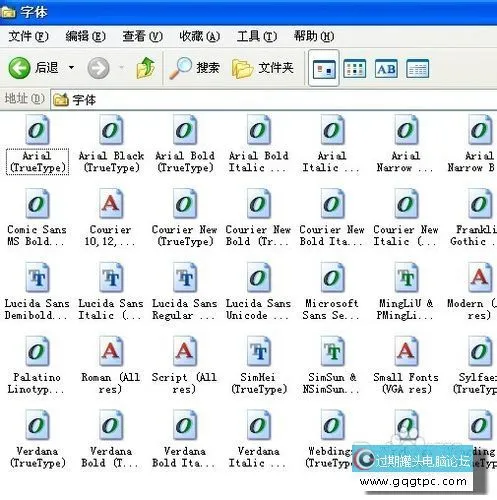497x500 pixels.
Task: Select the Lucida Sans Demibold font
Action: point(37,277)
